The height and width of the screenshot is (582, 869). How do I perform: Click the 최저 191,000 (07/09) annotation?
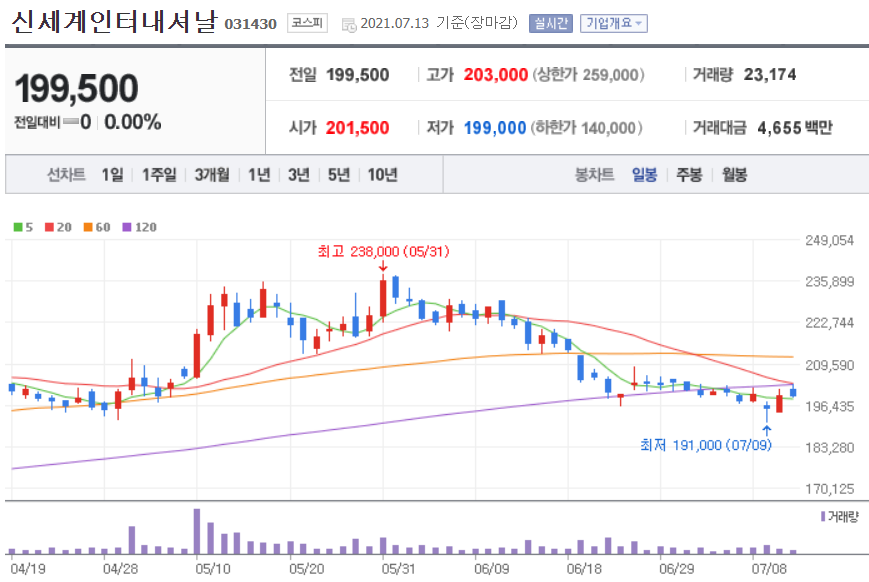tap(706, 445)
